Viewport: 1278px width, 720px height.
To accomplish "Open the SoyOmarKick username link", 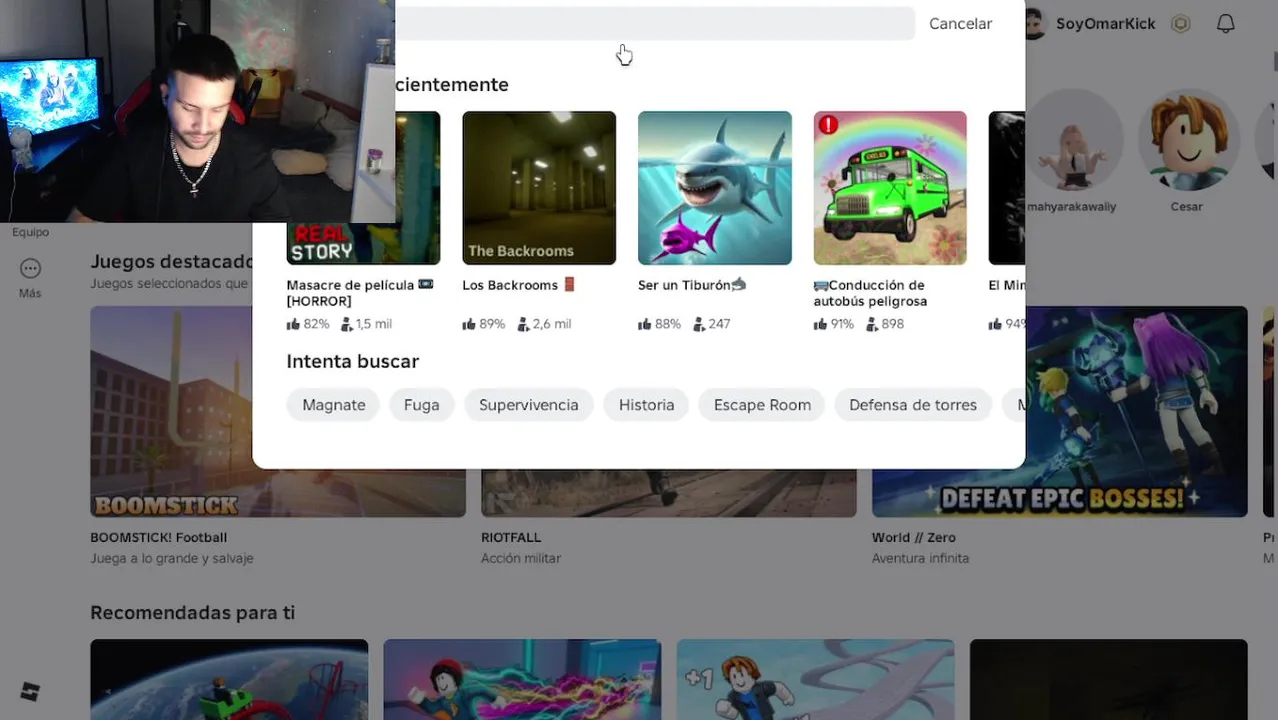I will pos(1105,23).
